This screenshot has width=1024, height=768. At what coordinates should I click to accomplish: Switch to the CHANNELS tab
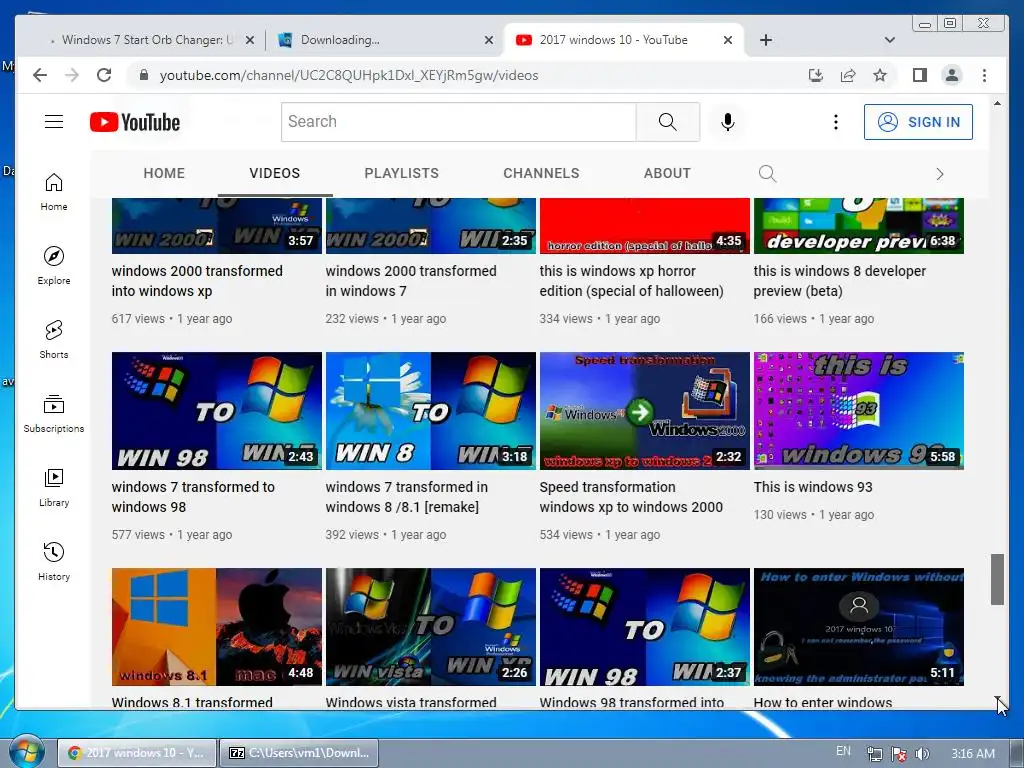[541, 173]
